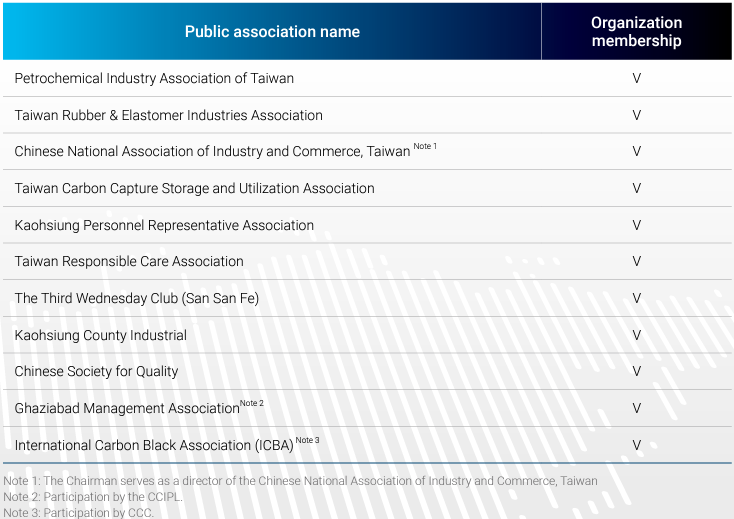The width and height of the screenshot is (734, 519).
Task: Click the Note 2 superscript reference
Action: (252, 403)
